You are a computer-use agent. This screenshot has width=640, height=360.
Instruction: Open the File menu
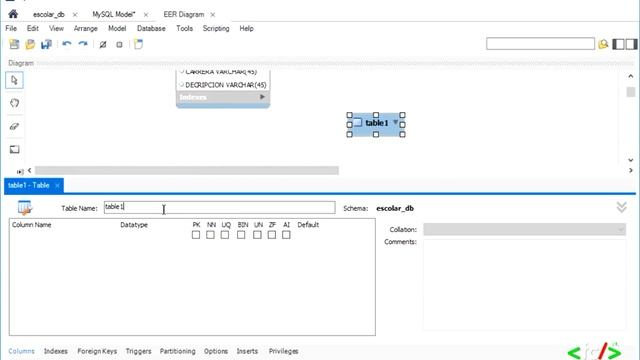point(11,28)
